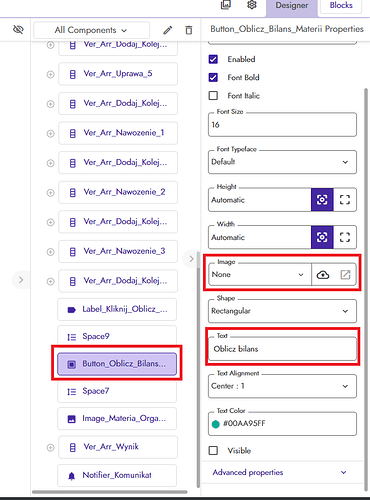The width and height of the screenshot is (370, 500).
Task: Uncheck the Enabled checkbox
Action: [213, 59]
